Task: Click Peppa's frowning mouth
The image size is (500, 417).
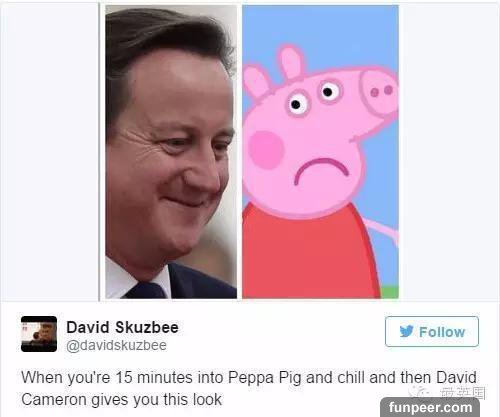Action: pos(321,171)
